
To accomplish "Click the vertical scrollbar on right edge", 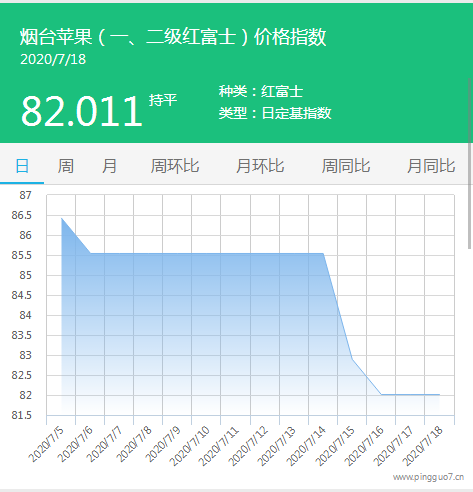I will (470, 163).
